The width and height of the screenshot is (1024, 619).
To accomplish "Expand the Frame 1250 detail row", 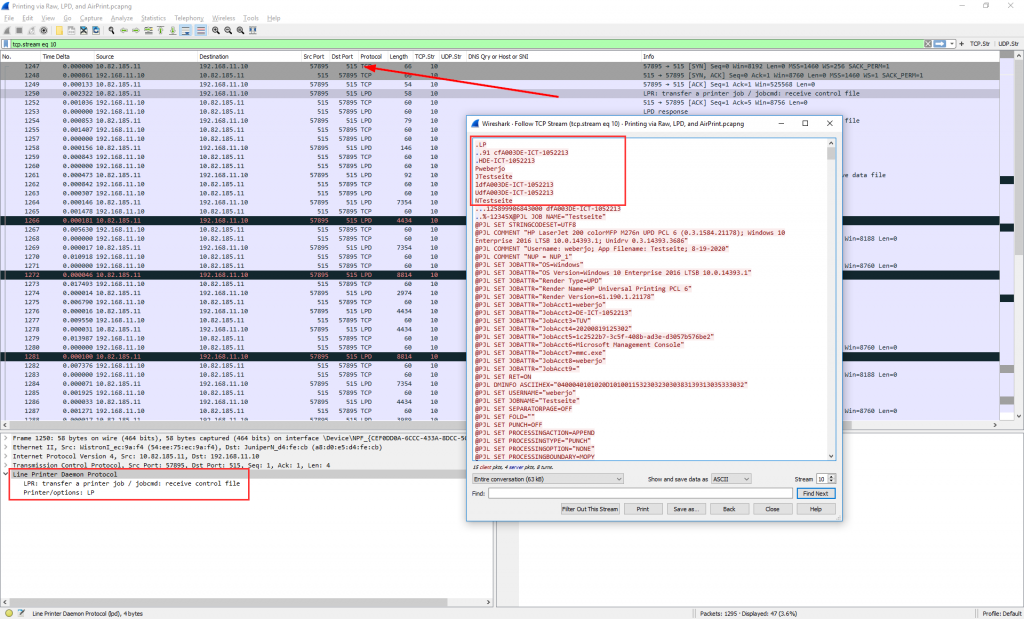I will pos(6,438).
